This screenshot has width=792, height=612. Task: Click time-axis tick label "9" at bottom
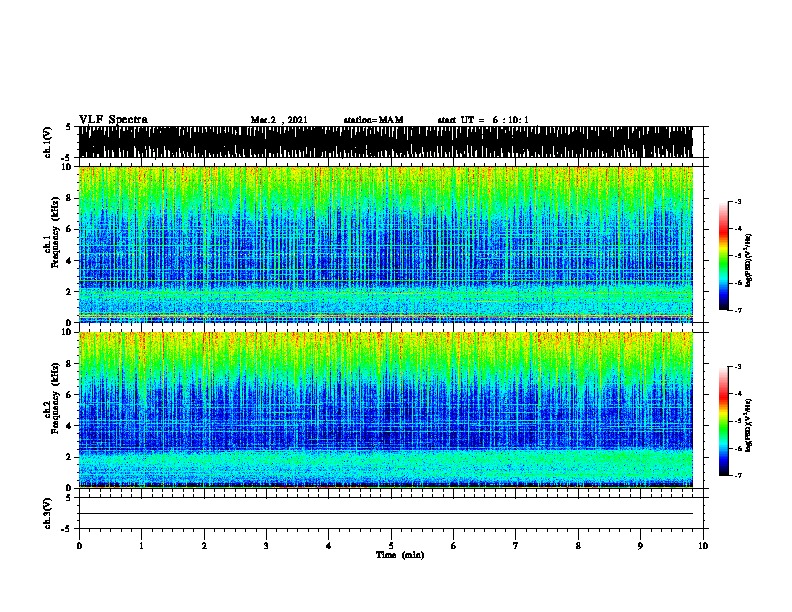pos(640,545)
